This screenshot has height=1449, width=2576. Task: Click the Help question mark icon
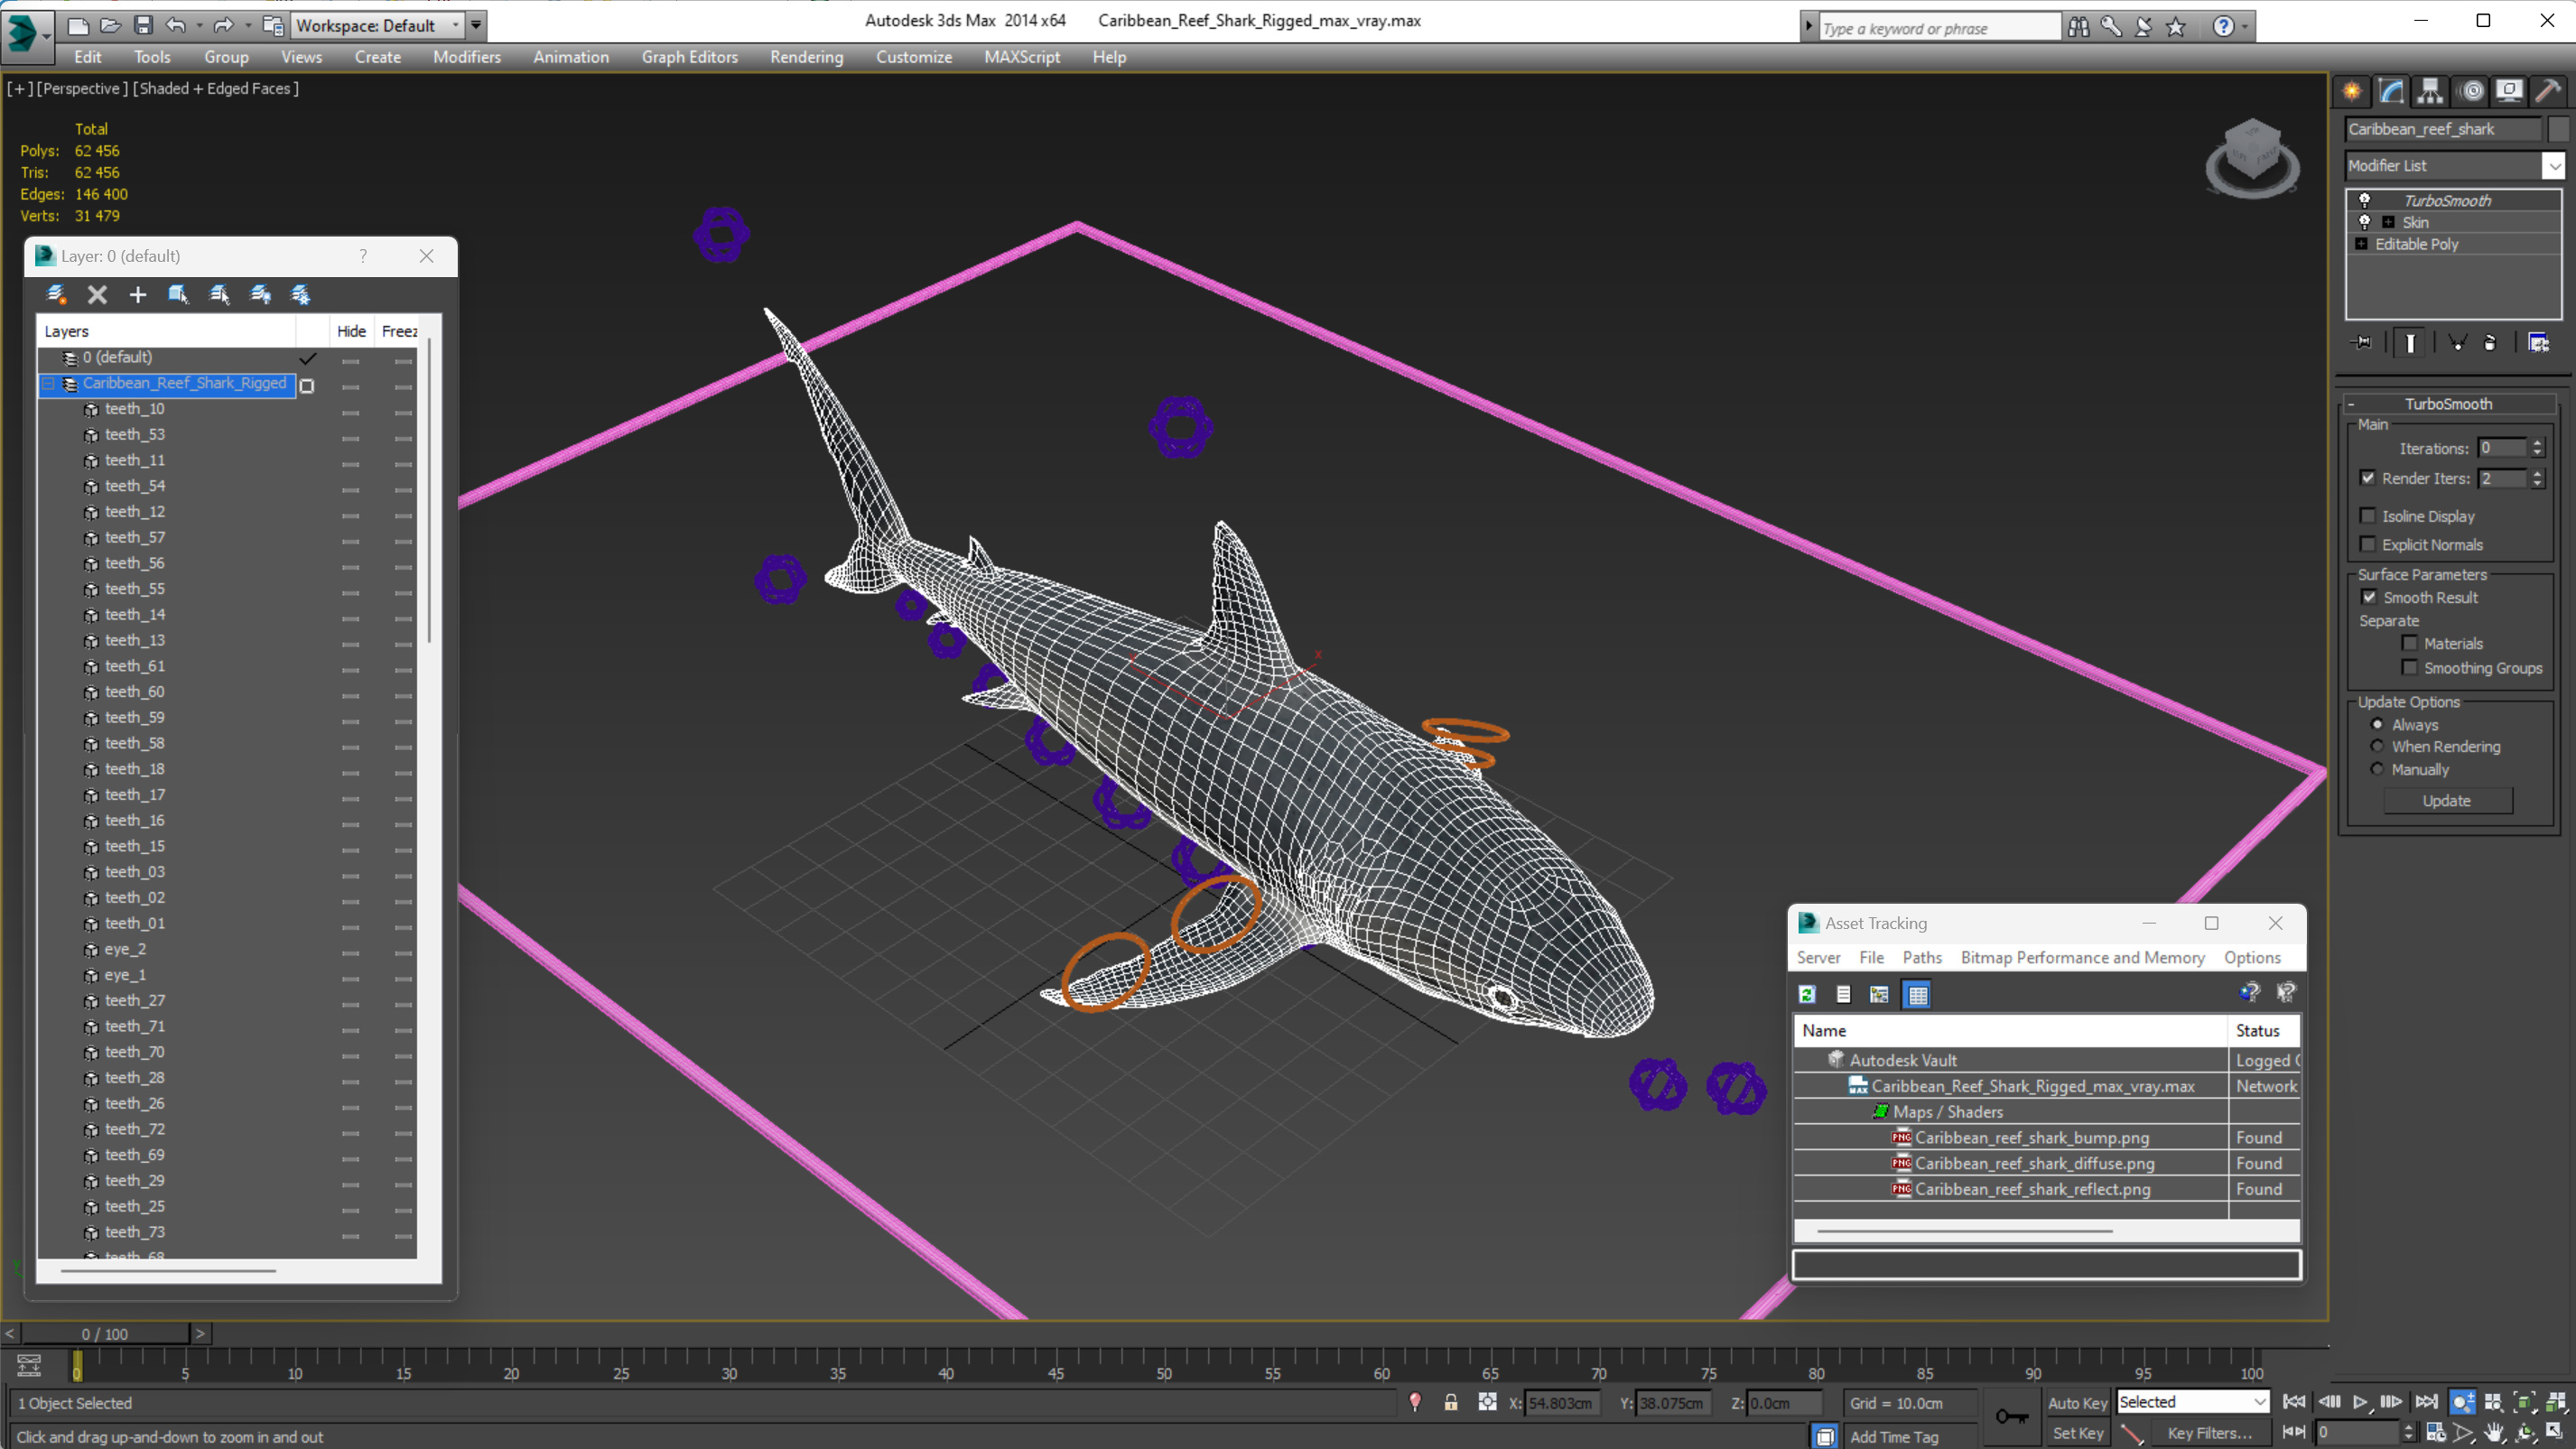2222,27
